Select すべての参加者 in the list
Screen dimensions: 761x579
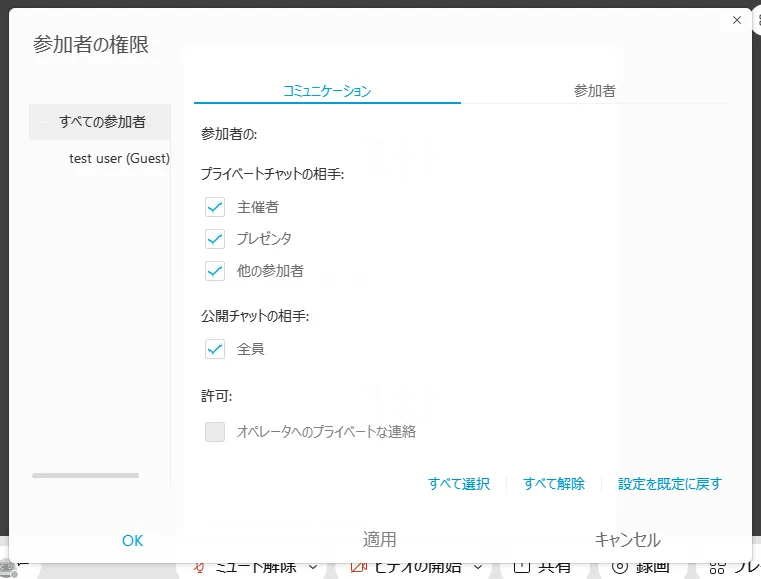point(101,122)
